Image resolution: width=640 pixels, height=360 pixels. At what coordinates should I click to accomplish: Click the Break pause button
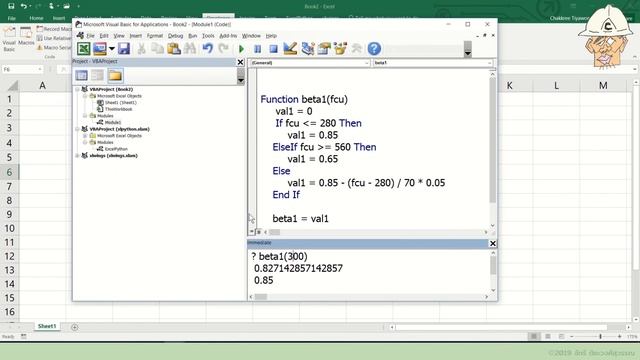pyautogui.click(x=258, y=49)
